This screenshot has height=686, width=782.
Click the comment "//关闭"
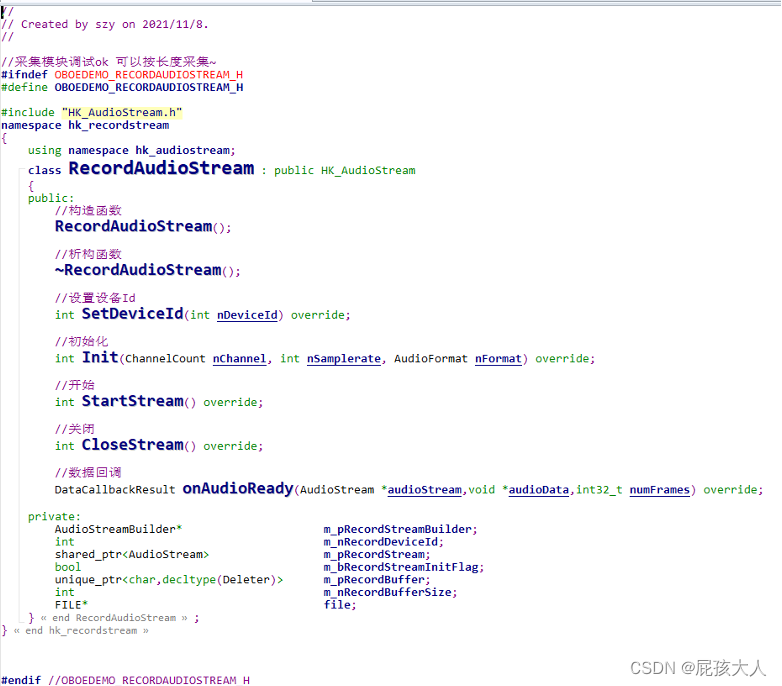(x=75, y=429)
